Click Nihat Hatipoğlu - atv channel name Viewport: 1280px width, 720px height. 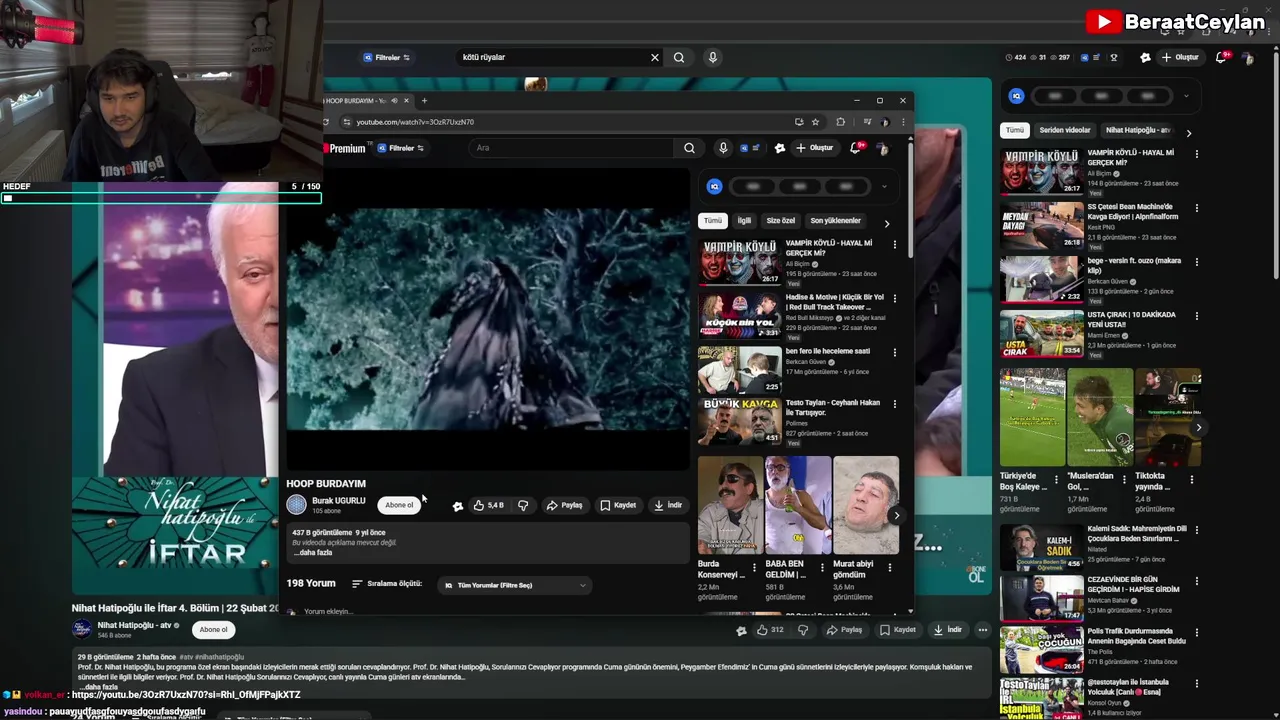point(134,625)
